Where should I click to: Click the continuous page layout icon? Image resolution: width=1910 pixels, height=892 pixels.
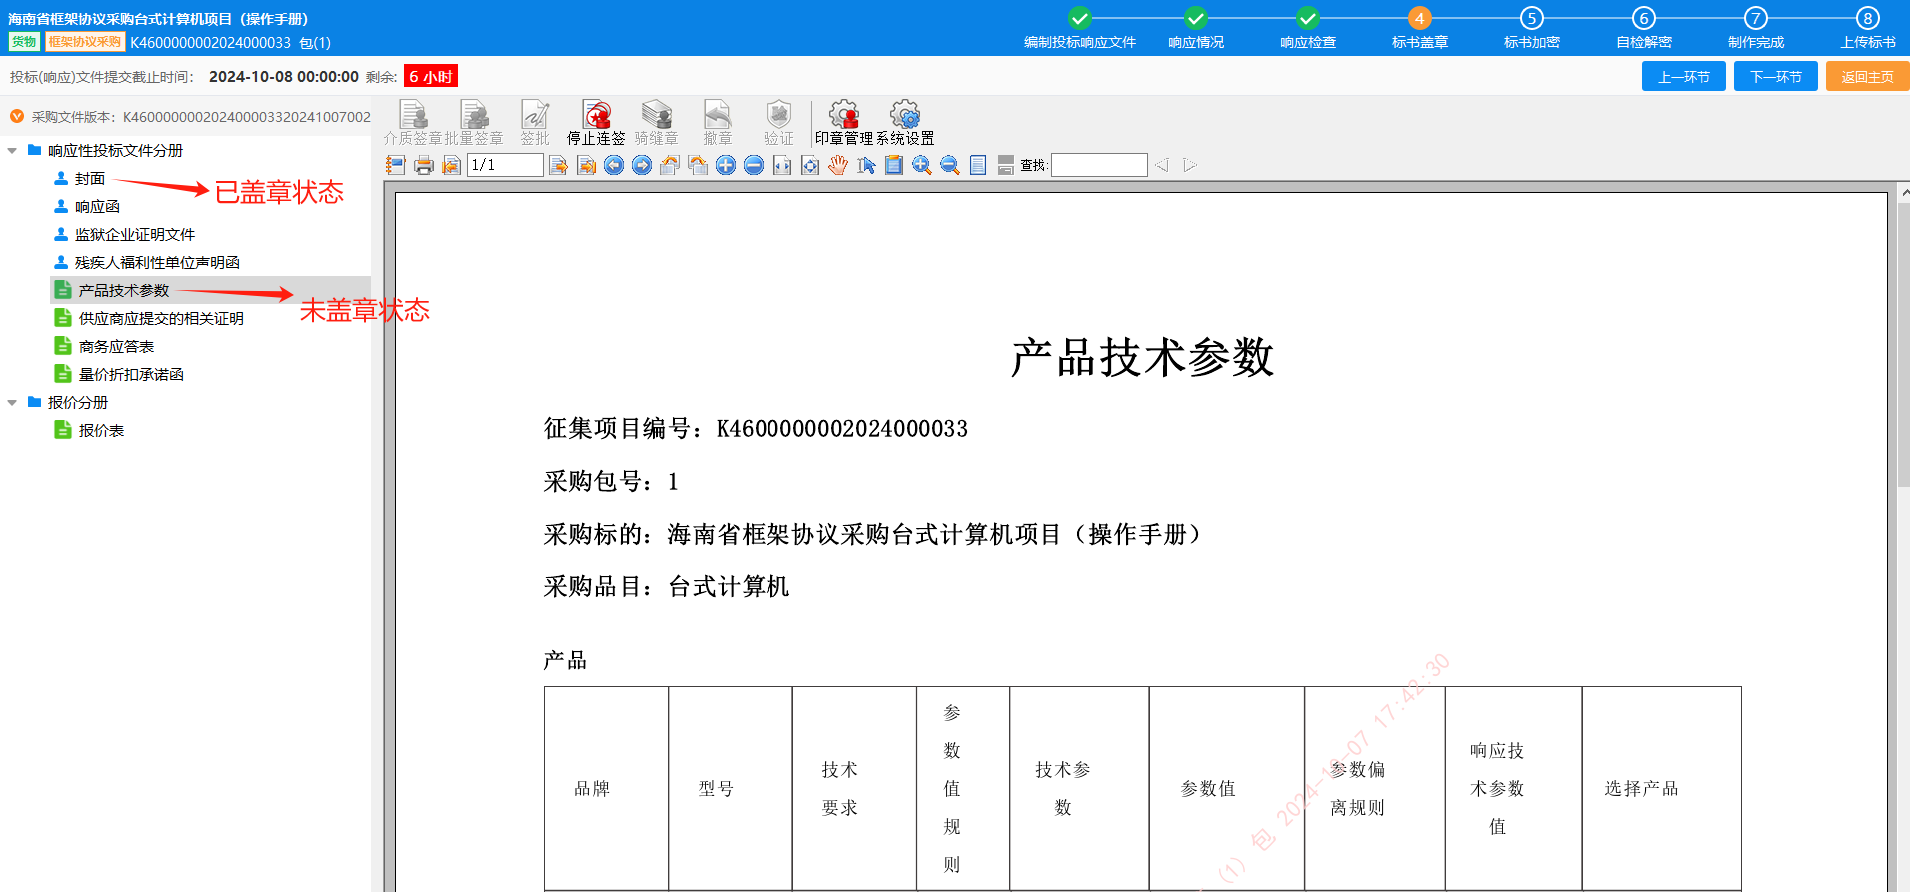click(x=1006, y=165)
